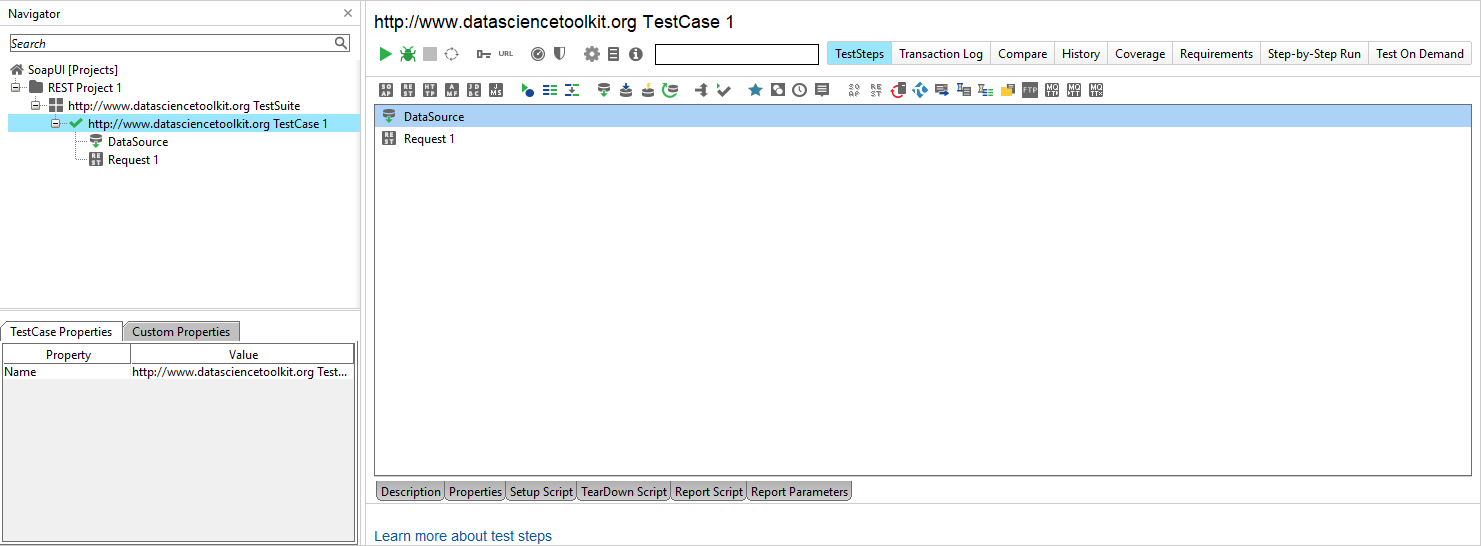Switch to the Transaction Log tab
1481x546 pixels.
click(940, 54)
